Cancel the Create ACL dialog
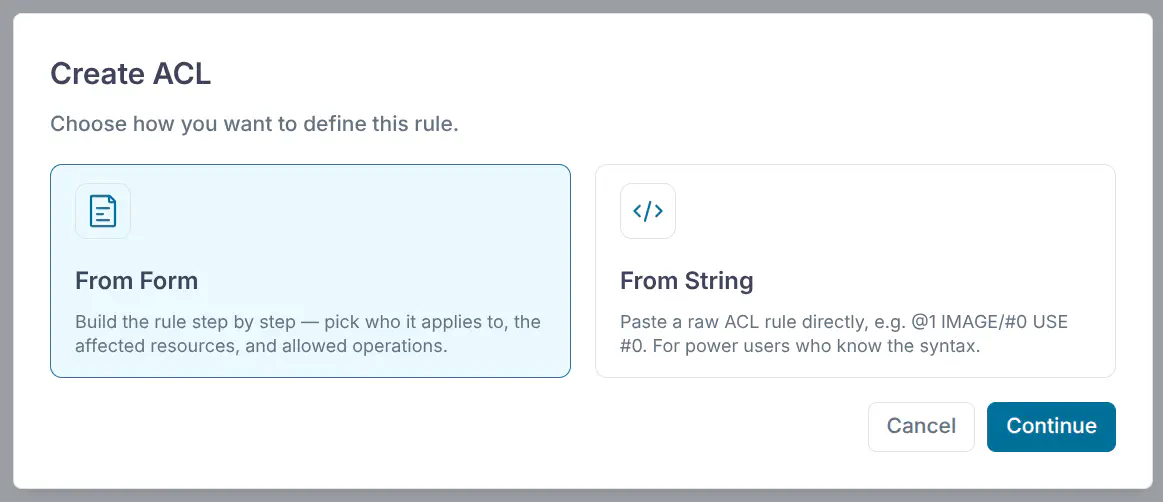The height and width of the screenshot is (502, 1163). [921, 426]
